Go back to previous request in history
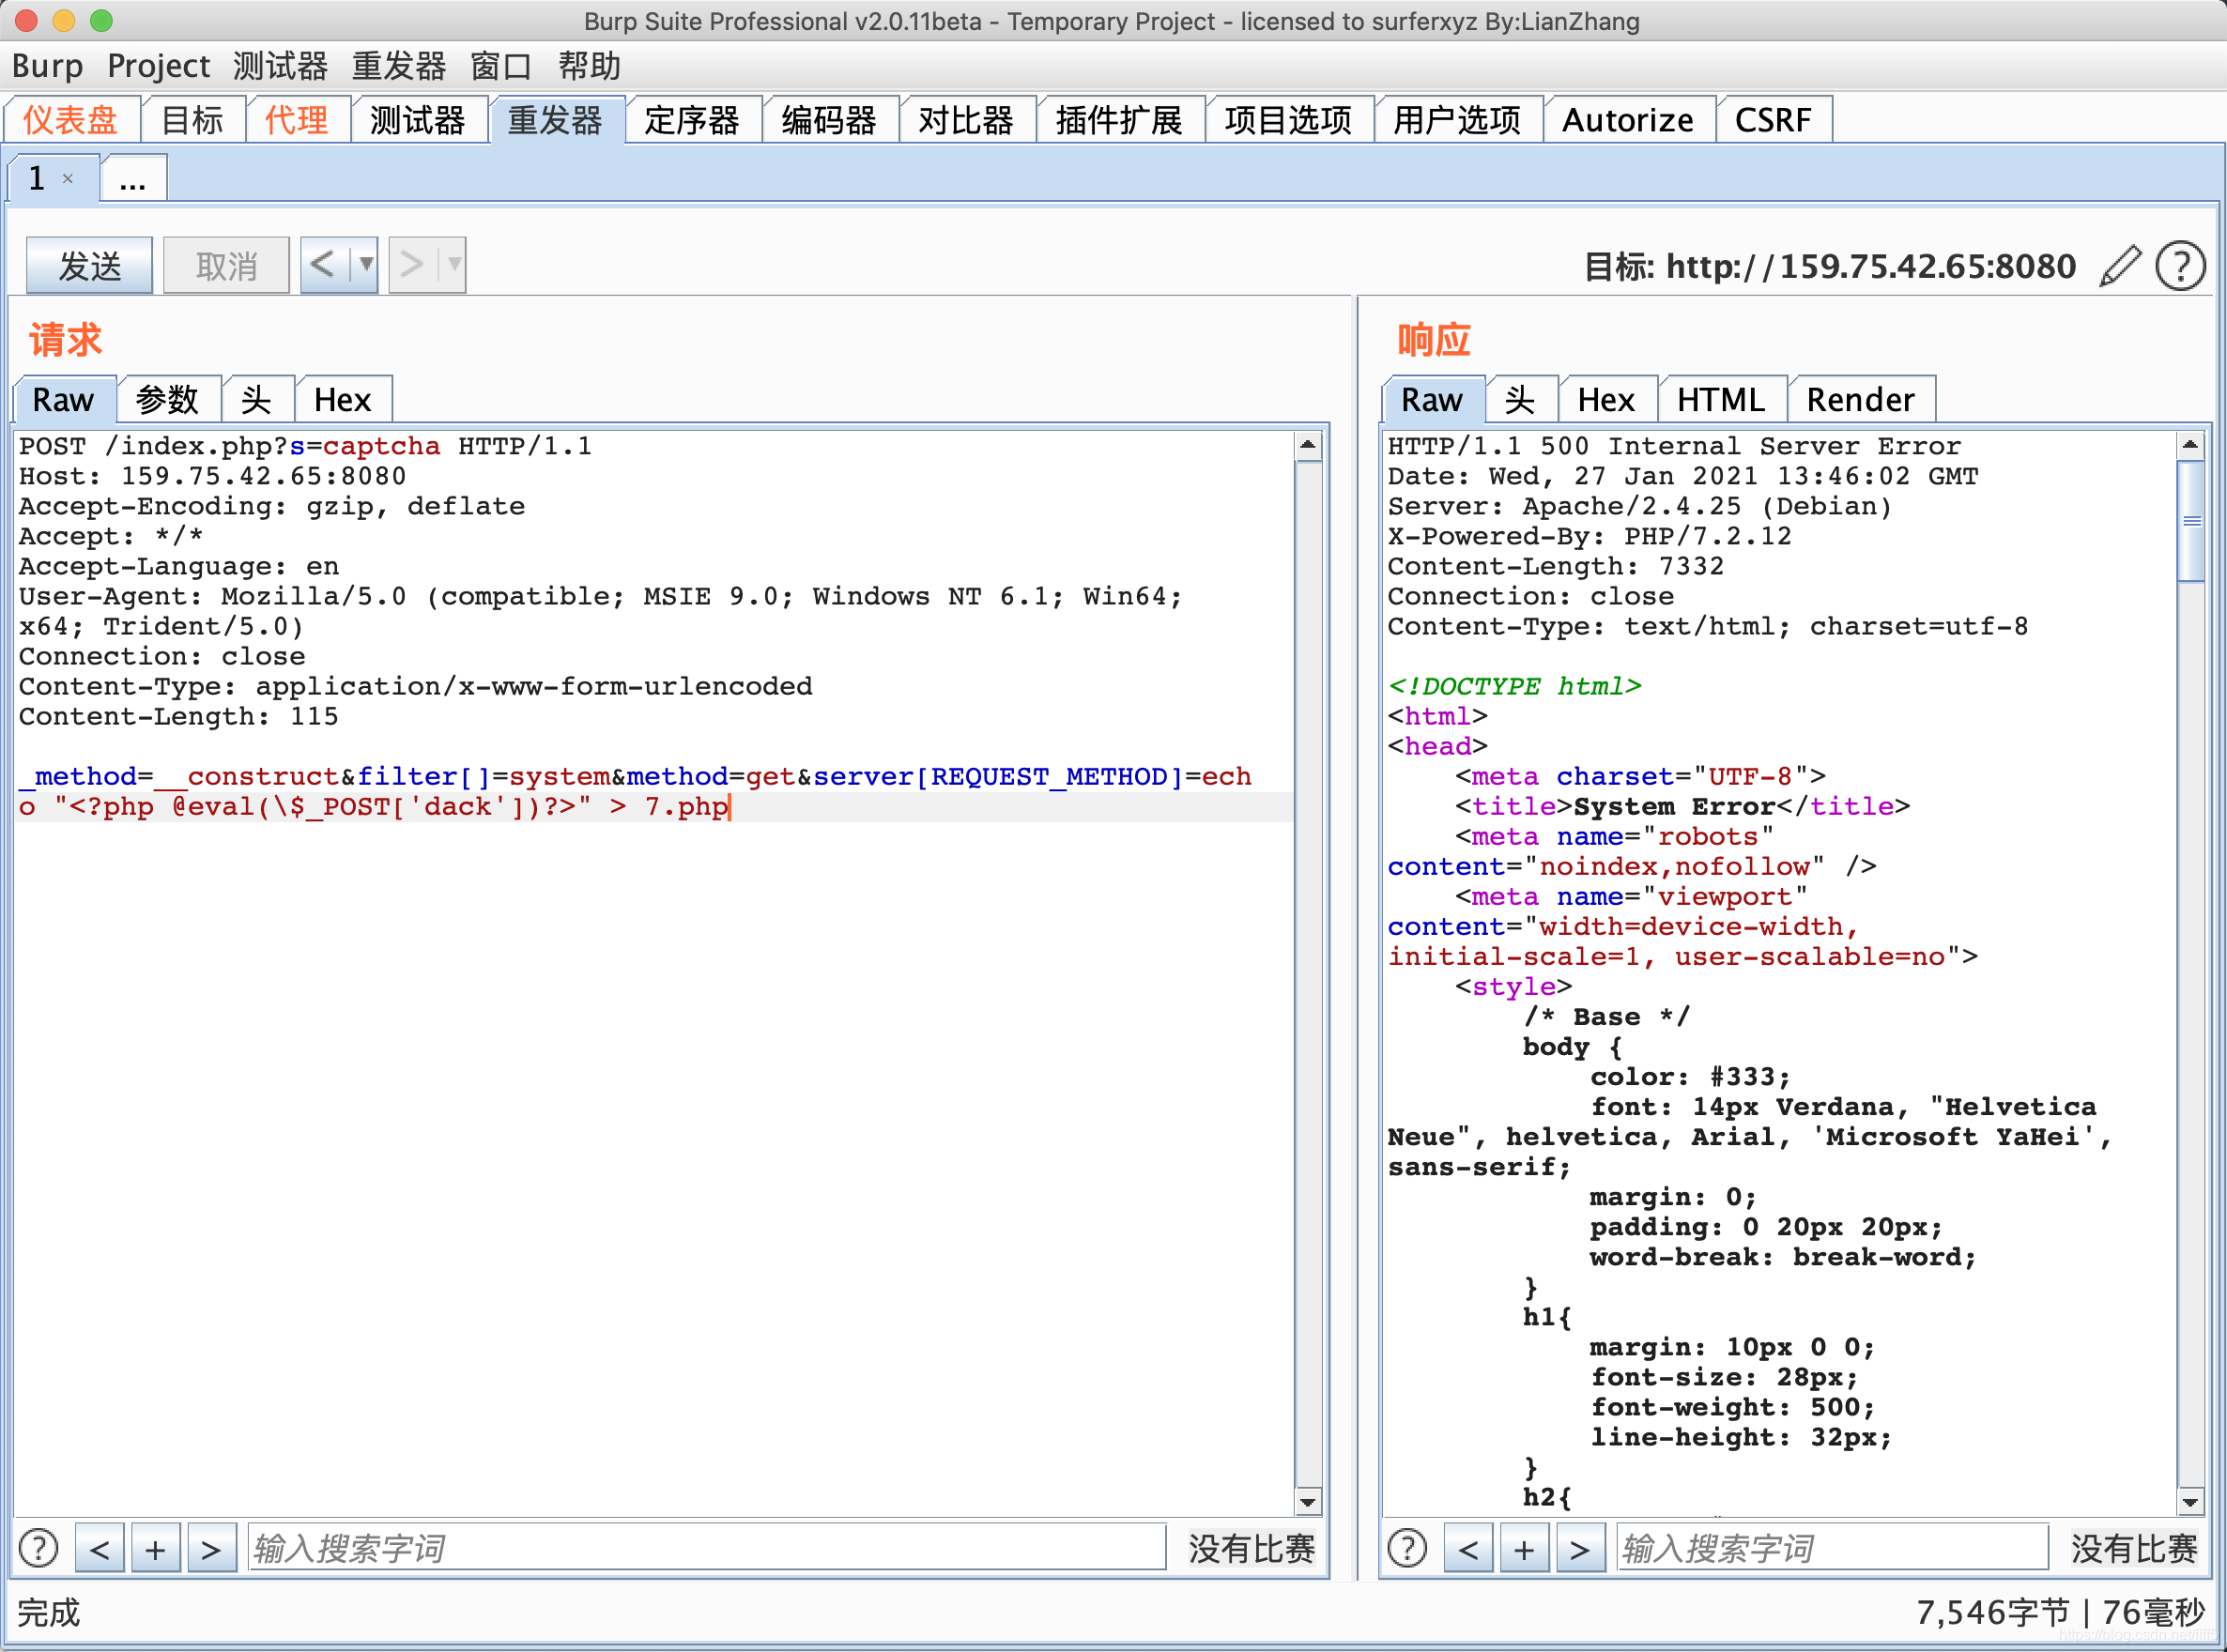This screenshot has width=2227, height=1652. [x=324, y=265]
